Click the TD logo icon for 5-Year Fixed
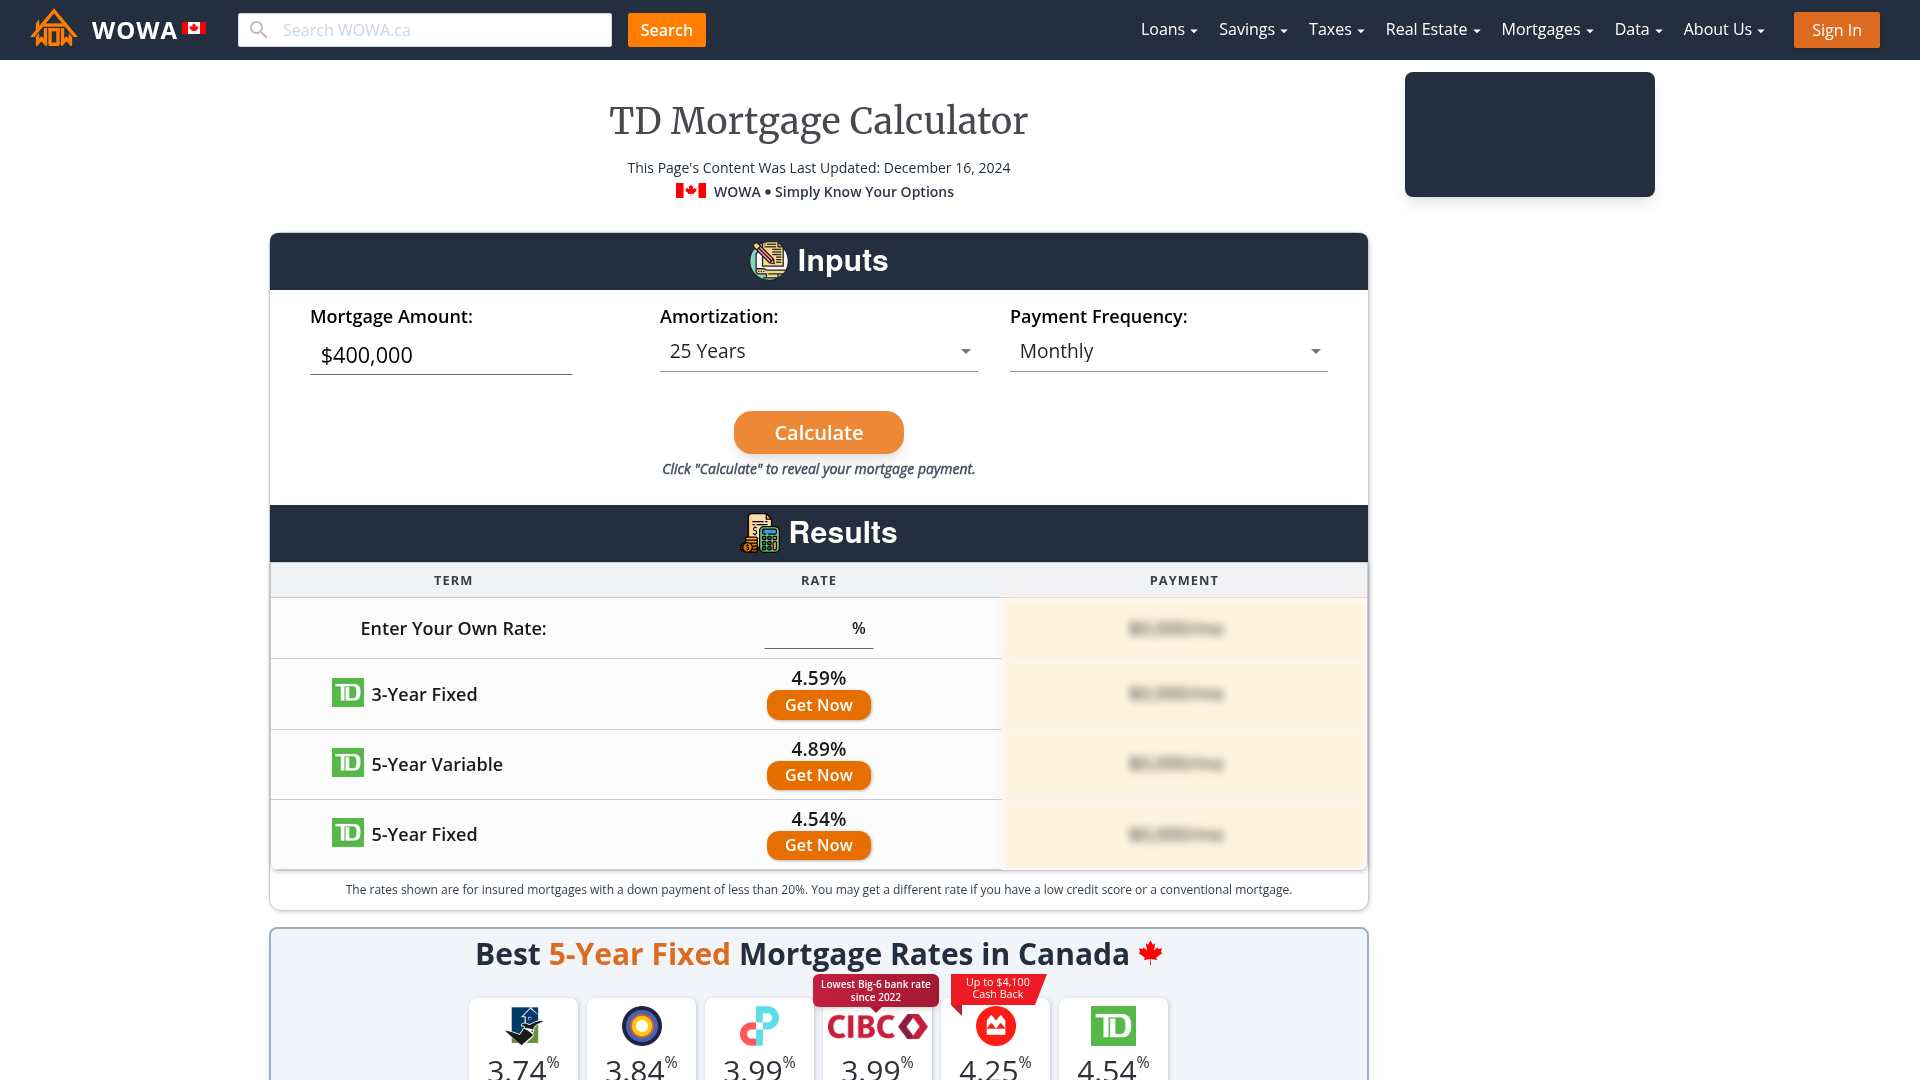The width and height of the screenshot is (1920, 1080). point(347,832)
